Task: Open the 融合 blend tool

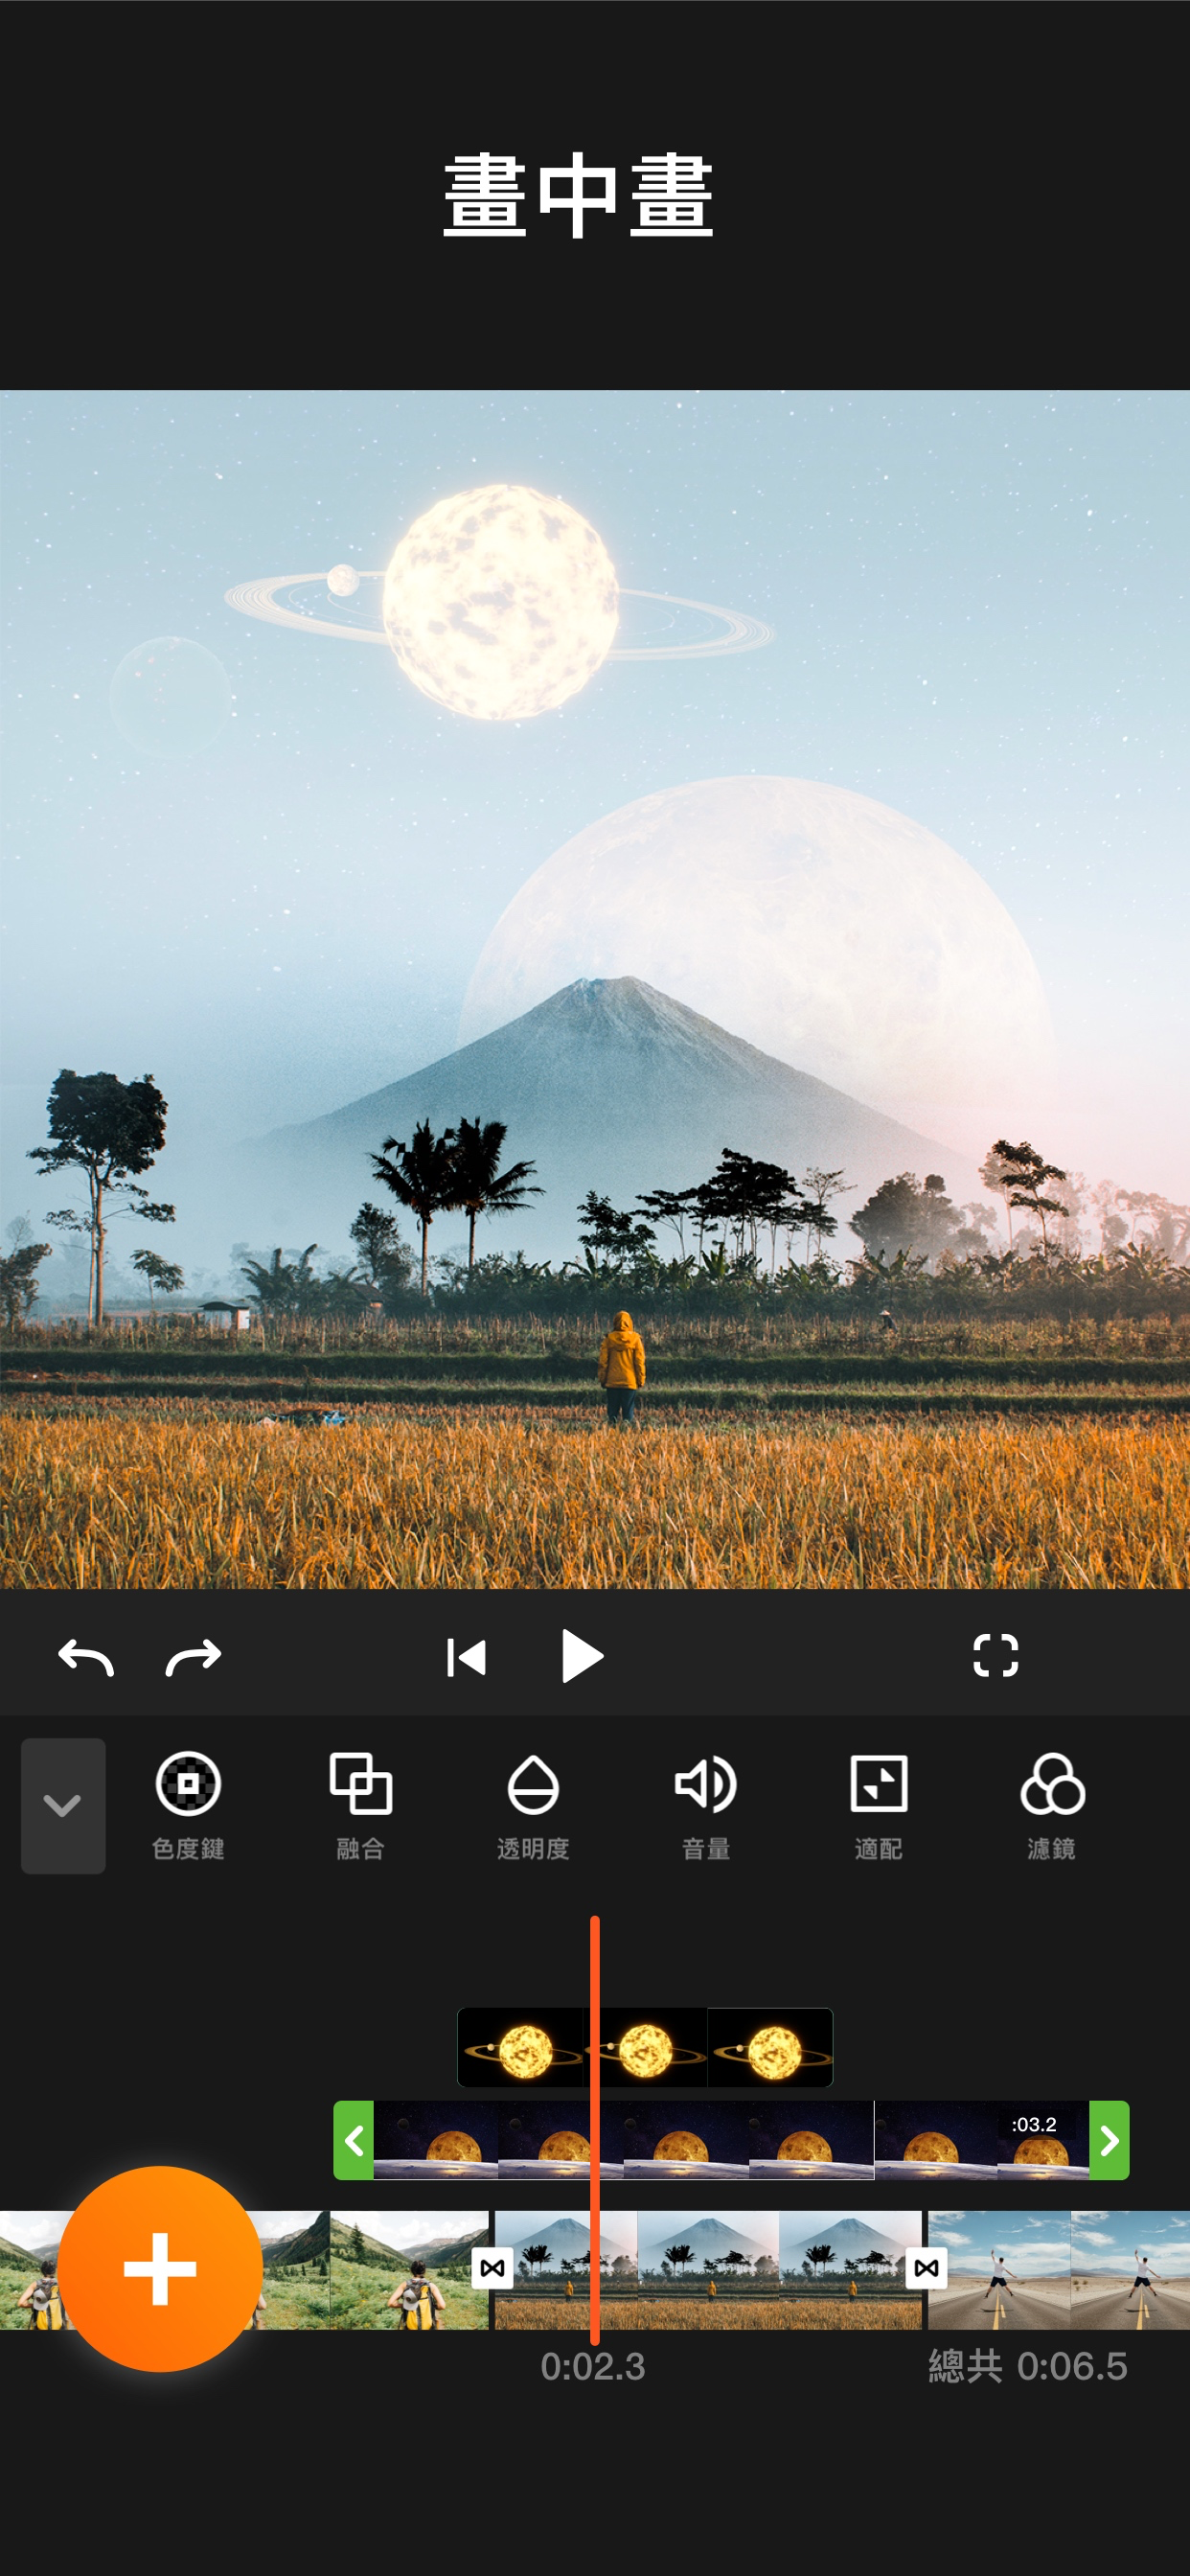Action: pyautogui.click(x=361, y=1806)
